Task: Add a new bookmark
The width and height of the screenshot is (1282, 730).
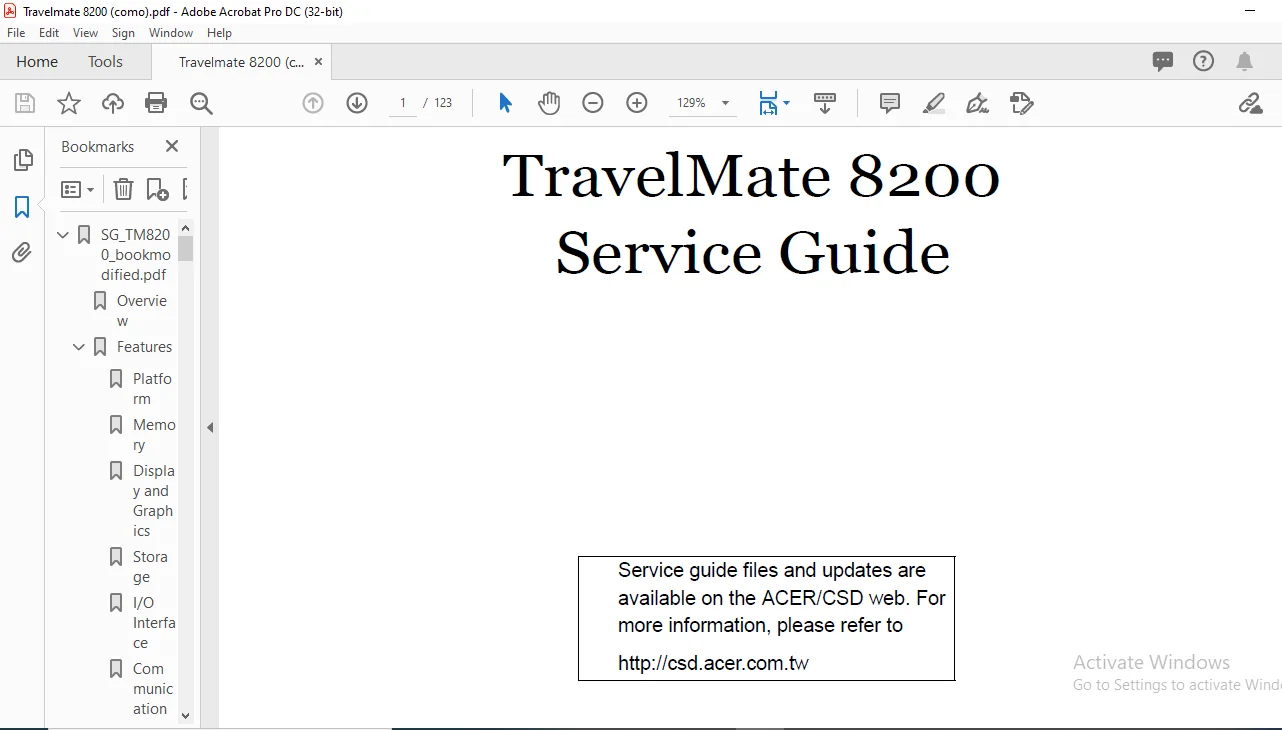Action: pyautogui.click(x=157, y=189)
